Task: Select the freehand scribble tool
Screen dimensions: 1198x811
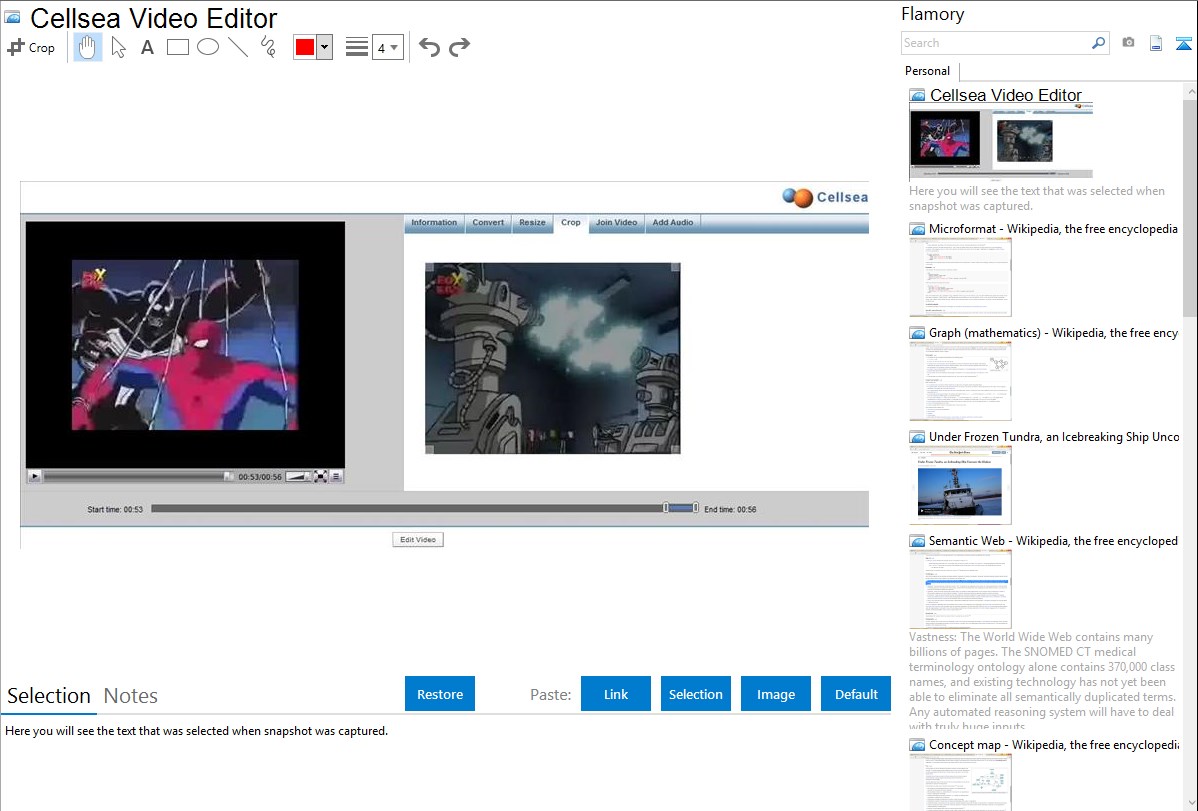Action: click(x=268, y=47)
